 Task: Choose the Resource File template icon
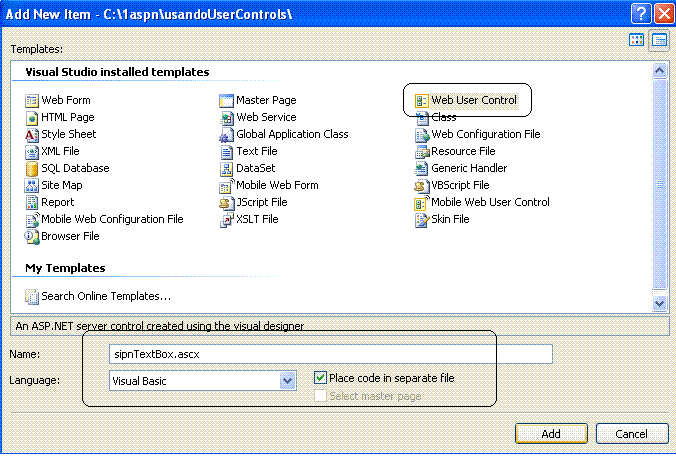click(422, 152)
